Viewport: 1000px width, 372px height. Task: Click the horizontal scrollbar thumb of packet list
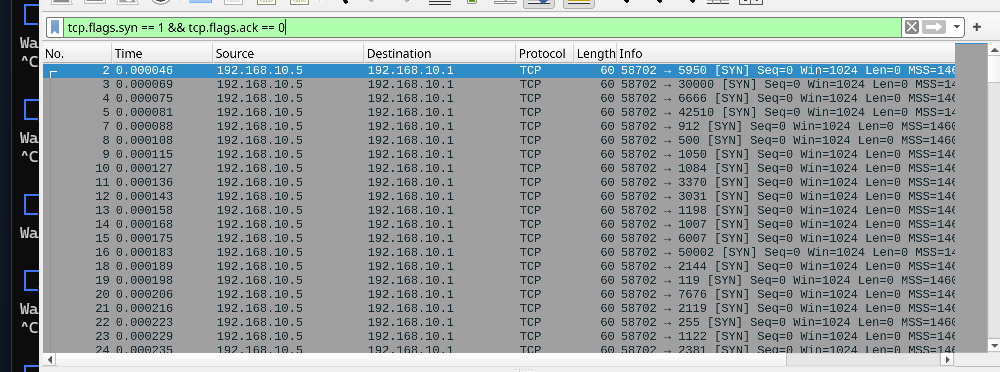tap(421, 360)
